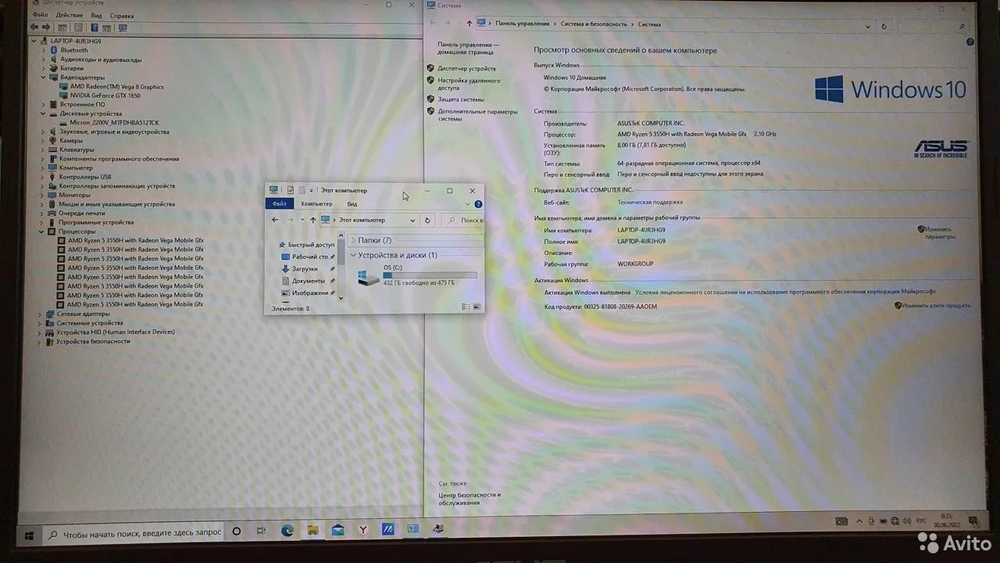
Task: Open Microsoft Edge from taskbar
Action: [x=287, y=530]
